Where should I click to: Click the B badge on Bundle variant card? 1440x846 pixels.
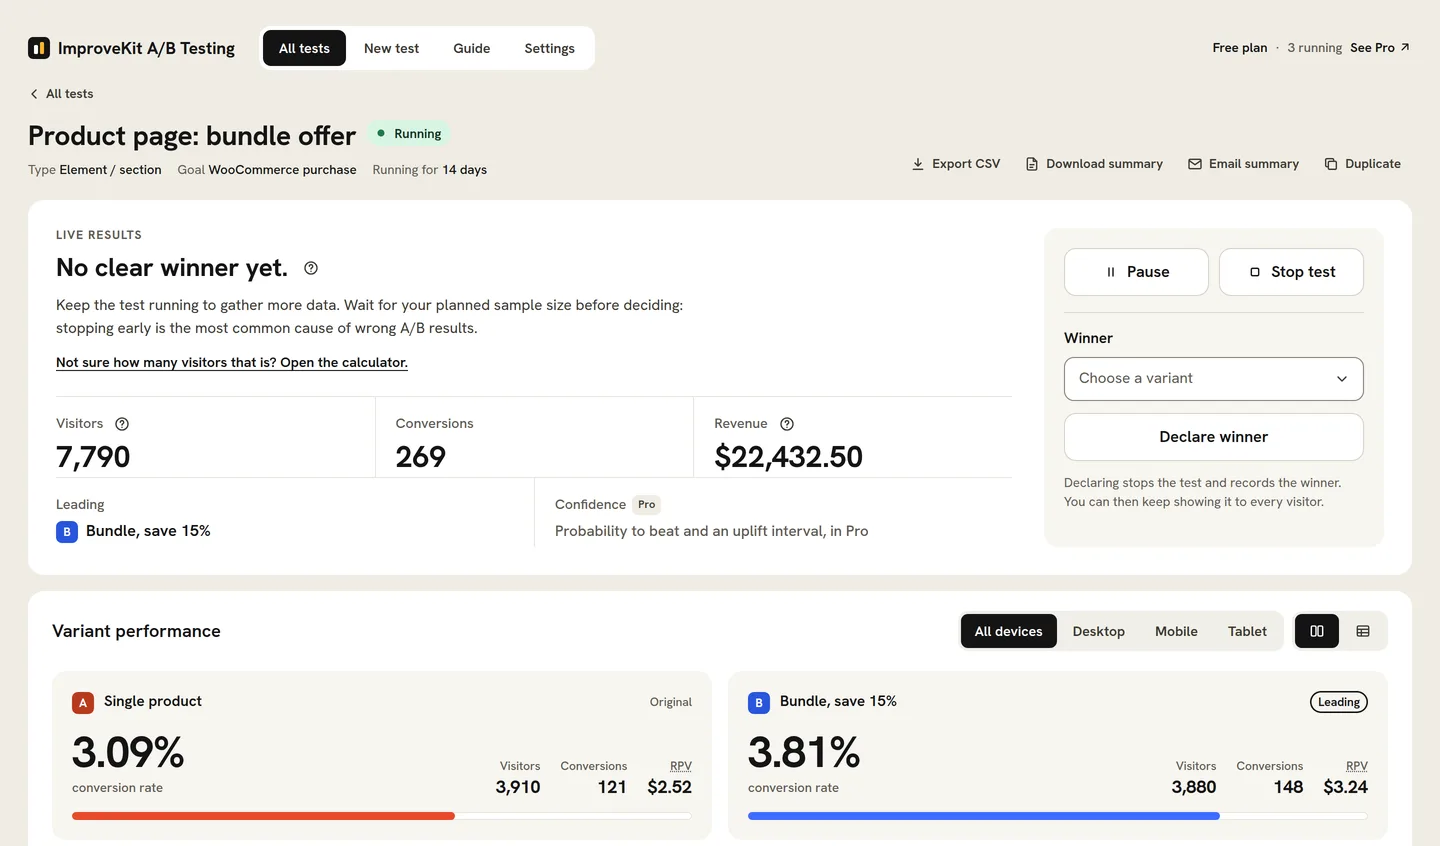(x=759, y=703)
